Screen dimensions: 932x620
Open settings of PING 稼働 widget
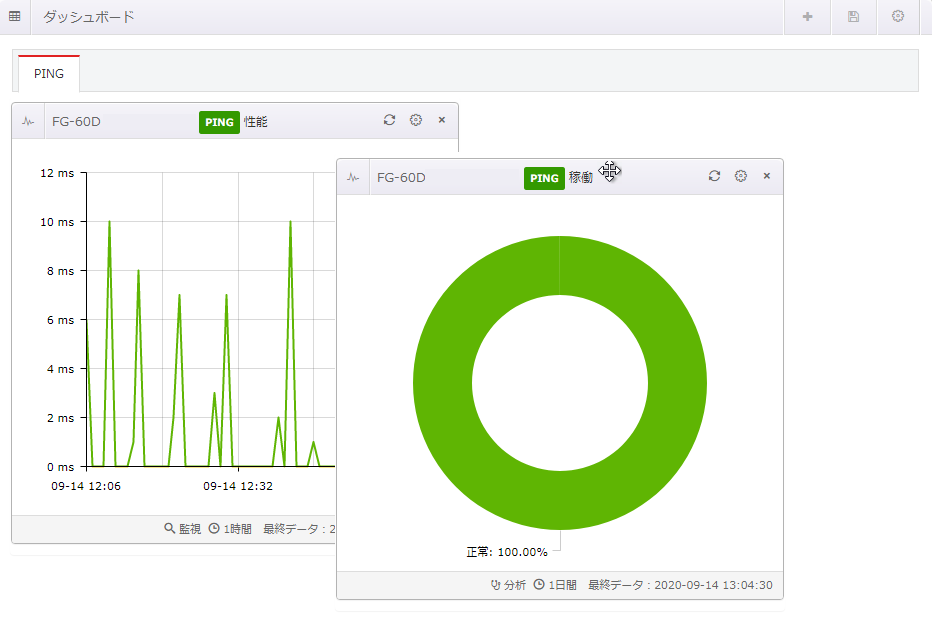741,176
